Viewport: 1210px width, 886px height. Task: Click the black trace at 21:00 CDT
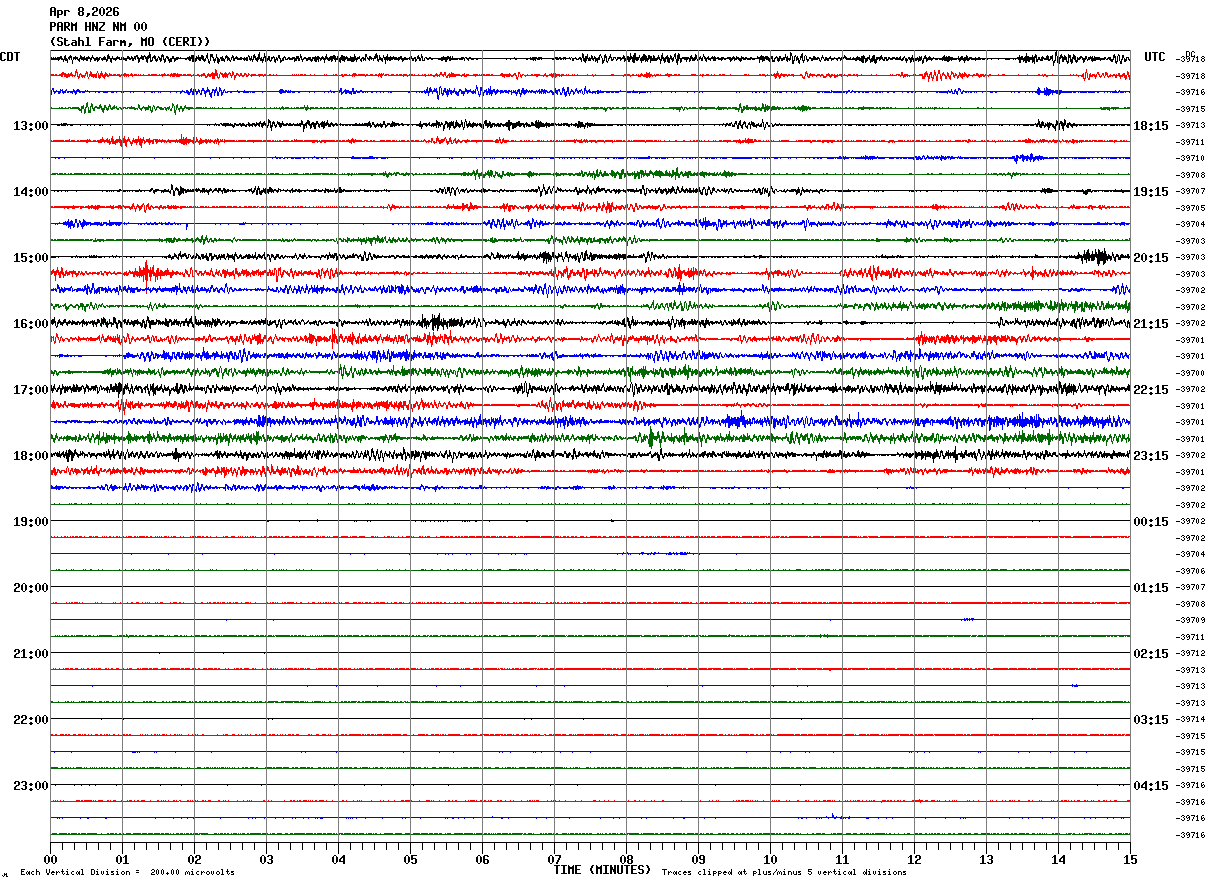click(590, 653)
